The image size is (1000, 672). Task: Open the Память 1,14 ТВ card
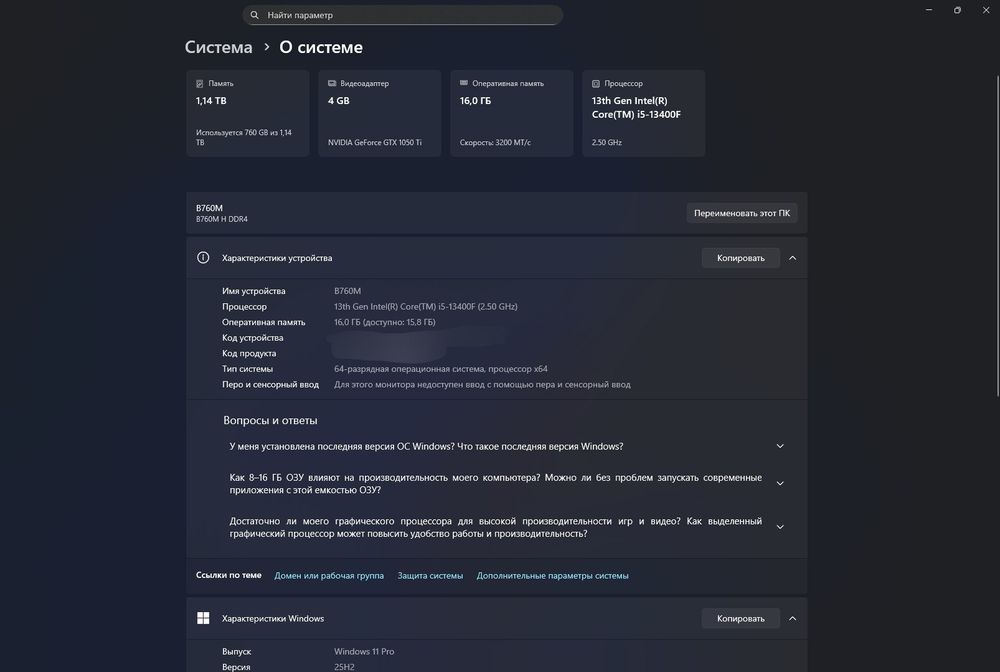tap(247, 113)
